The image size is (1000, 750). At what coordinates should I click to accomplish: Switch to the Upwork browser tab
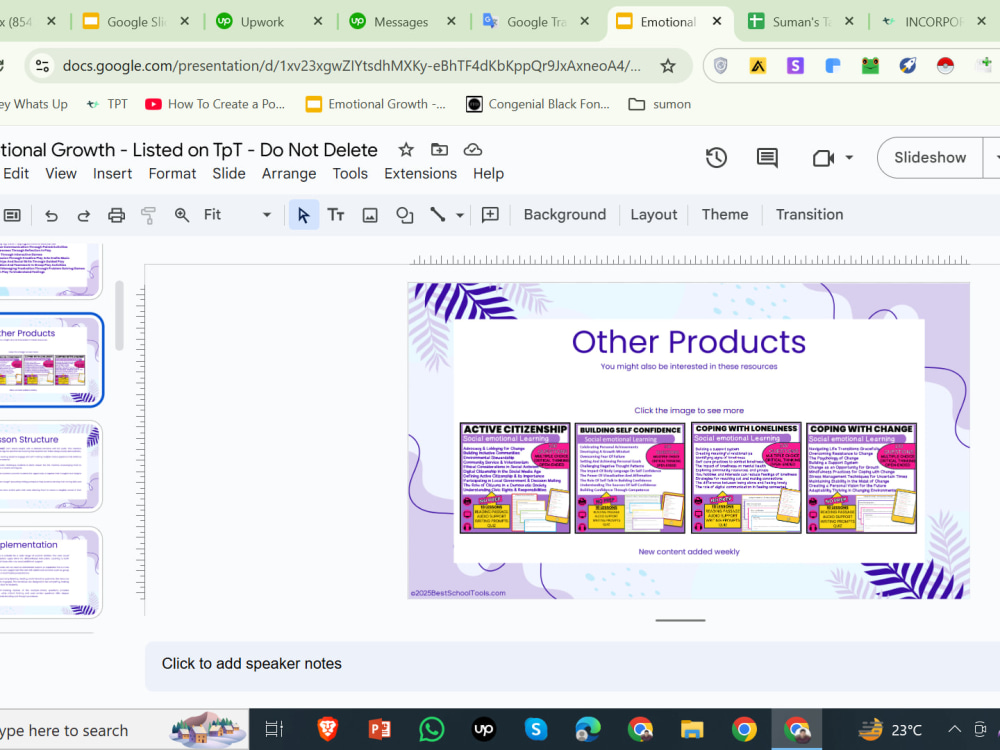tap(261, 22)
